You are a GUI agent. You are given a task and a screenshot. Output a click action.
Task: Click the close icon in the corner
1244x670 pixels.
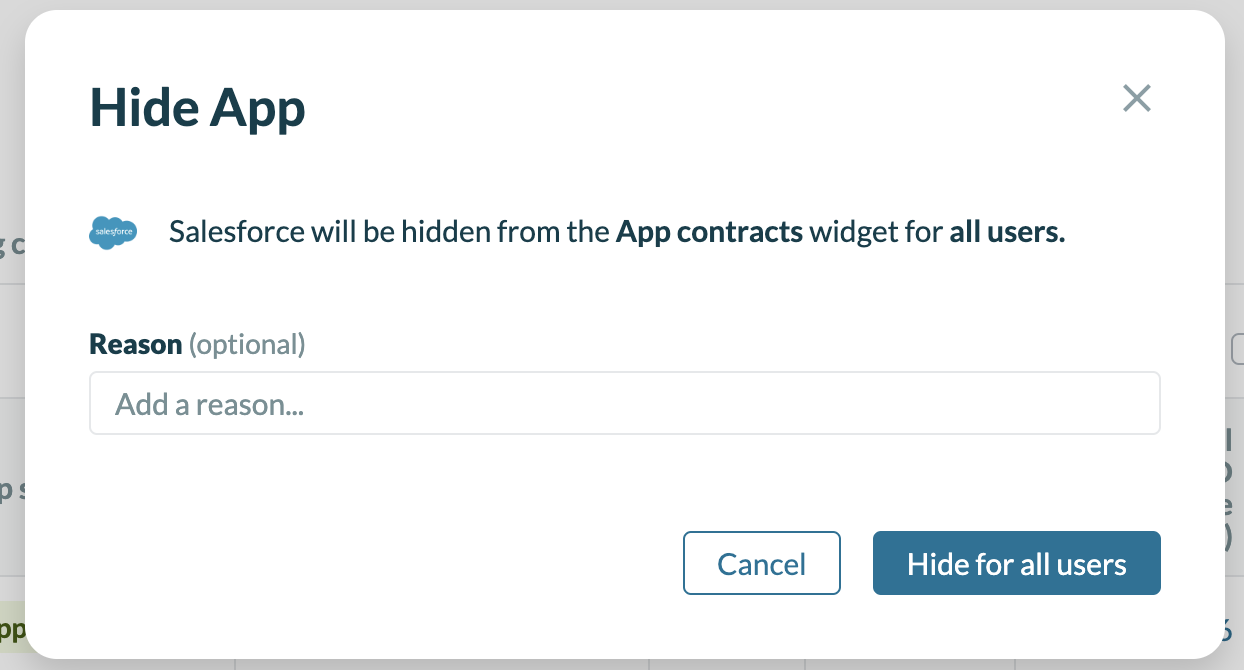tap(1136, 98)
